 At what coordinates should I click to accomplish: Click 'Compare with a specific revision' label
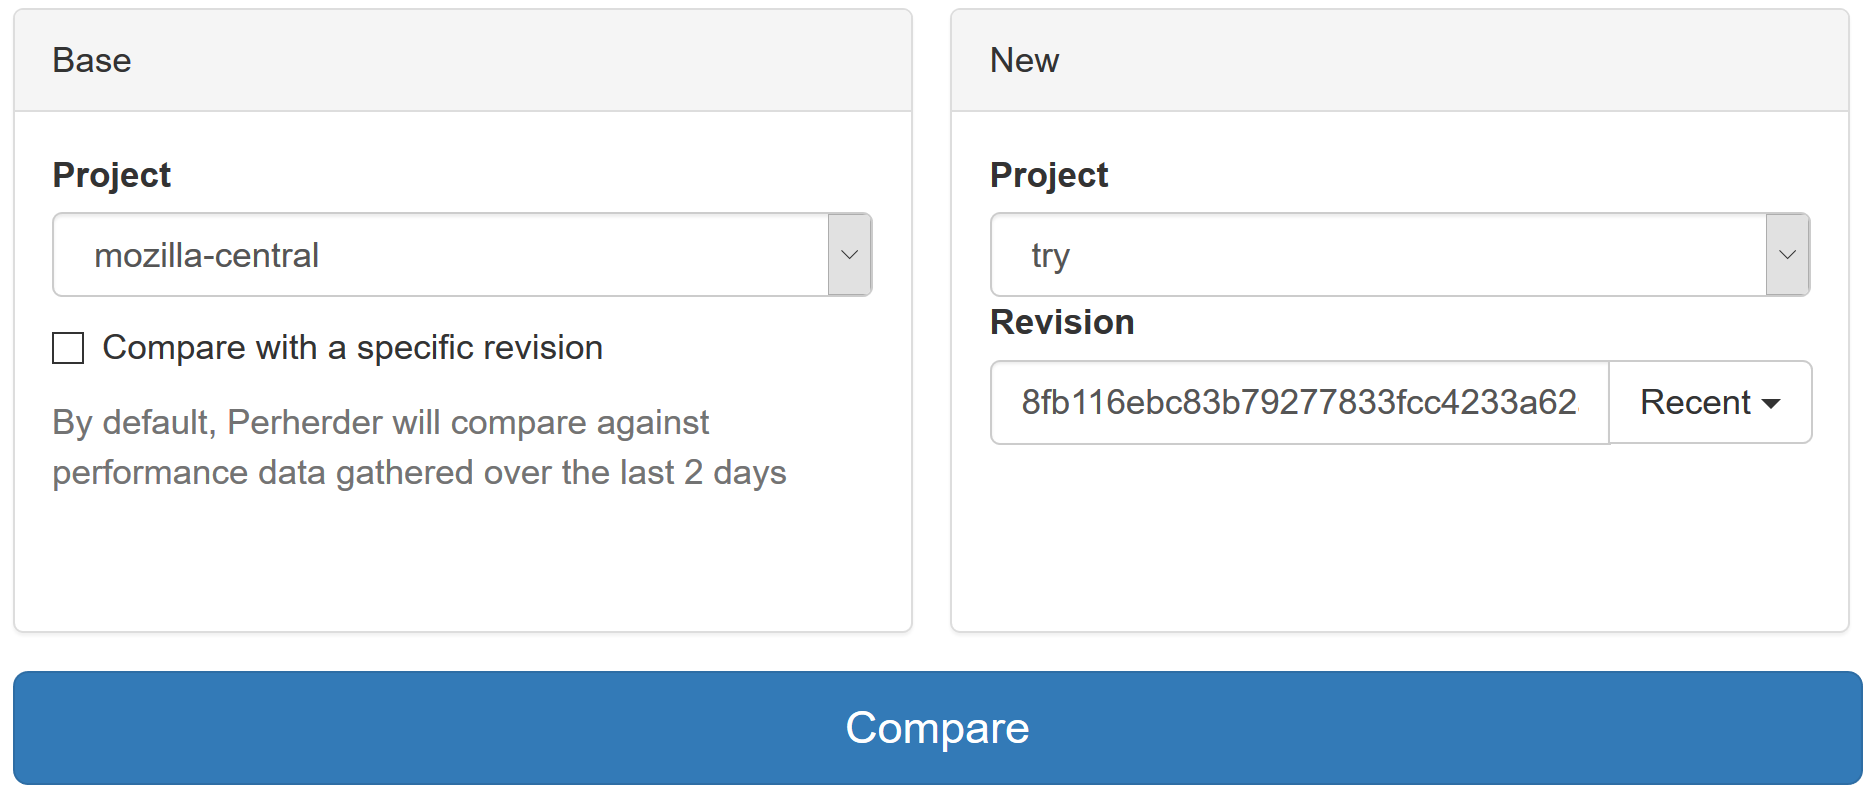(352, 348)
